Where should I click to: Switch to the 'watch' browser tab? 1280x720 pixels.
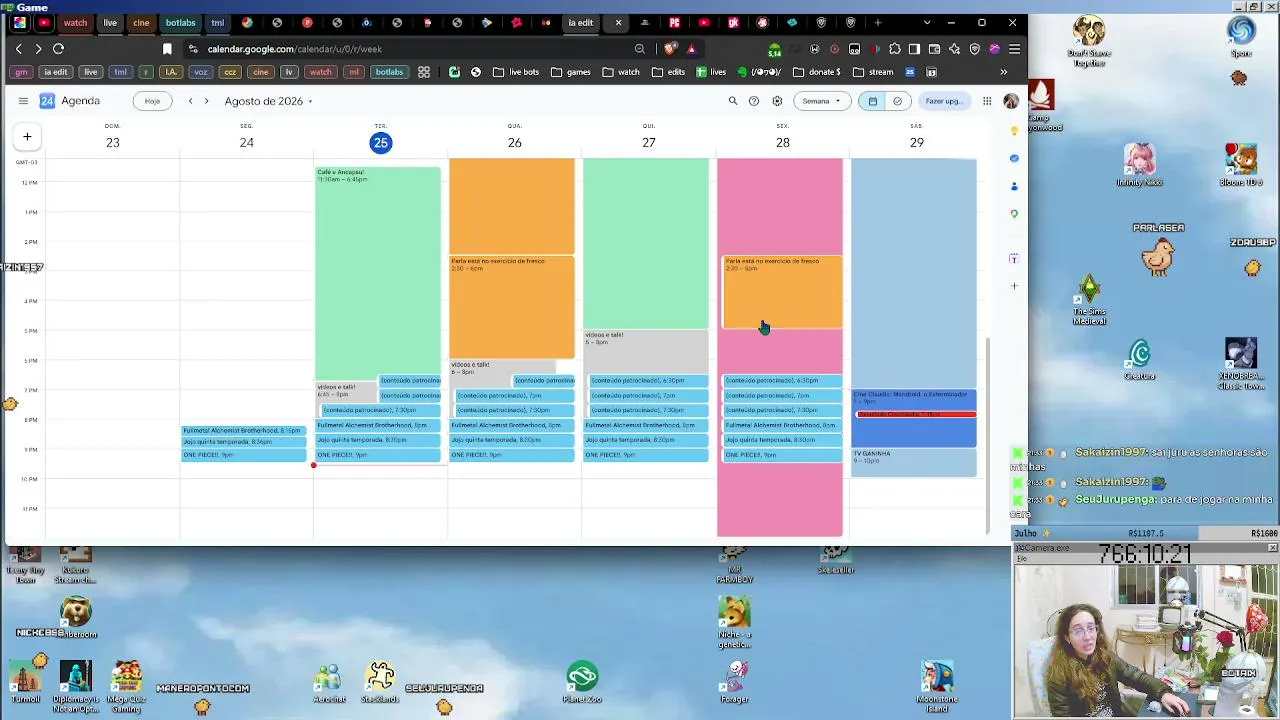point(75,22)
